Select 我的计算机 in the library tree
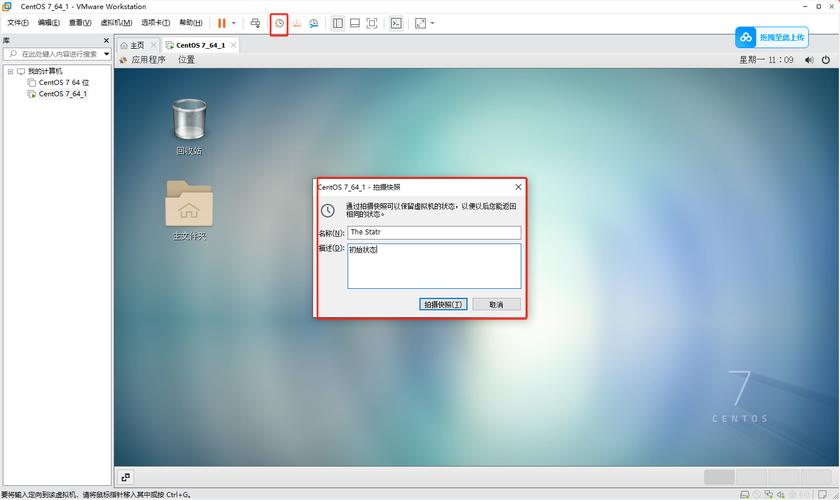The image size is (840, 500). point(45,71)
